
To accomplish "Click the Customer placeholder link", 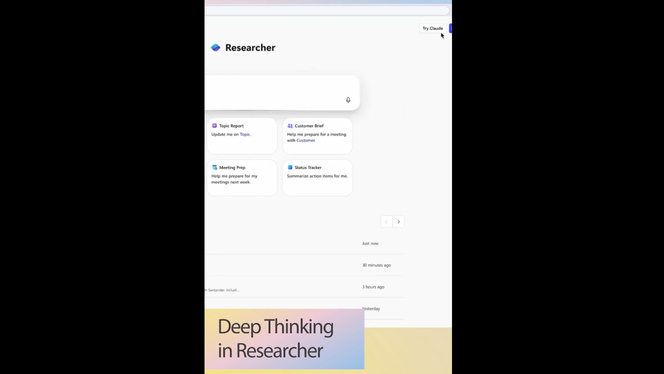I will 306,140.
